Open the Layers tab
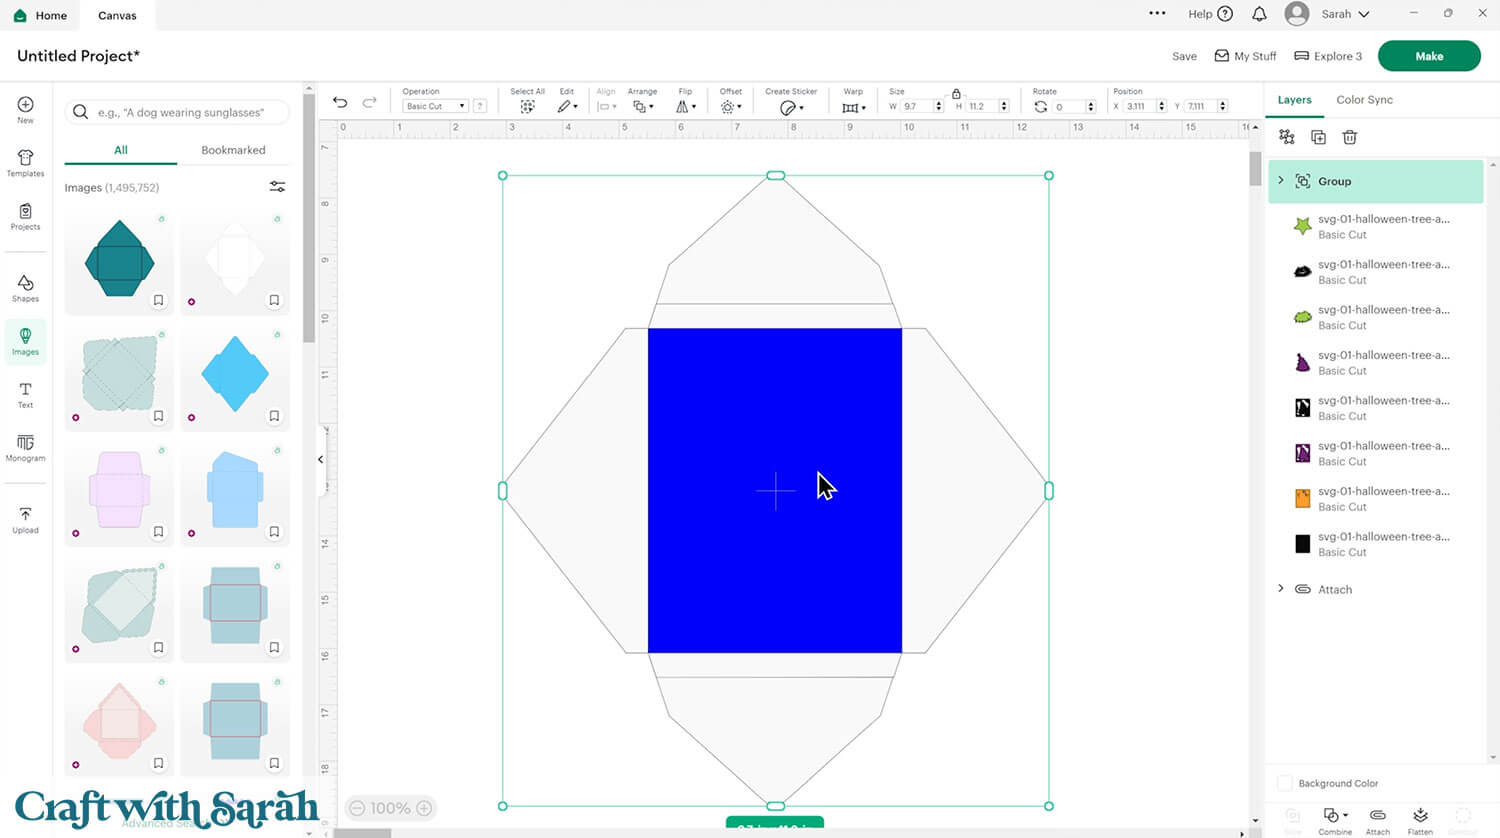The image size is (1500, 838). click(1294, 100)
